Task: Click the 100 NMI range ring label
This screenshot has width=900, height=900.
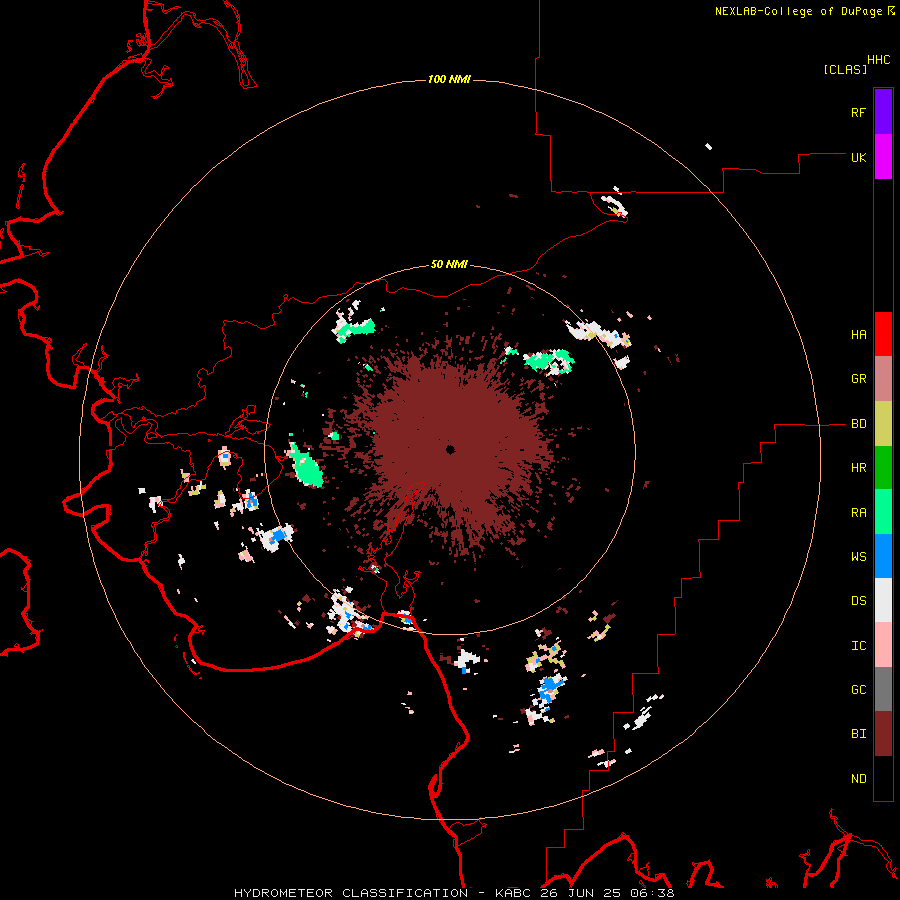Action: tap(449, 79)
